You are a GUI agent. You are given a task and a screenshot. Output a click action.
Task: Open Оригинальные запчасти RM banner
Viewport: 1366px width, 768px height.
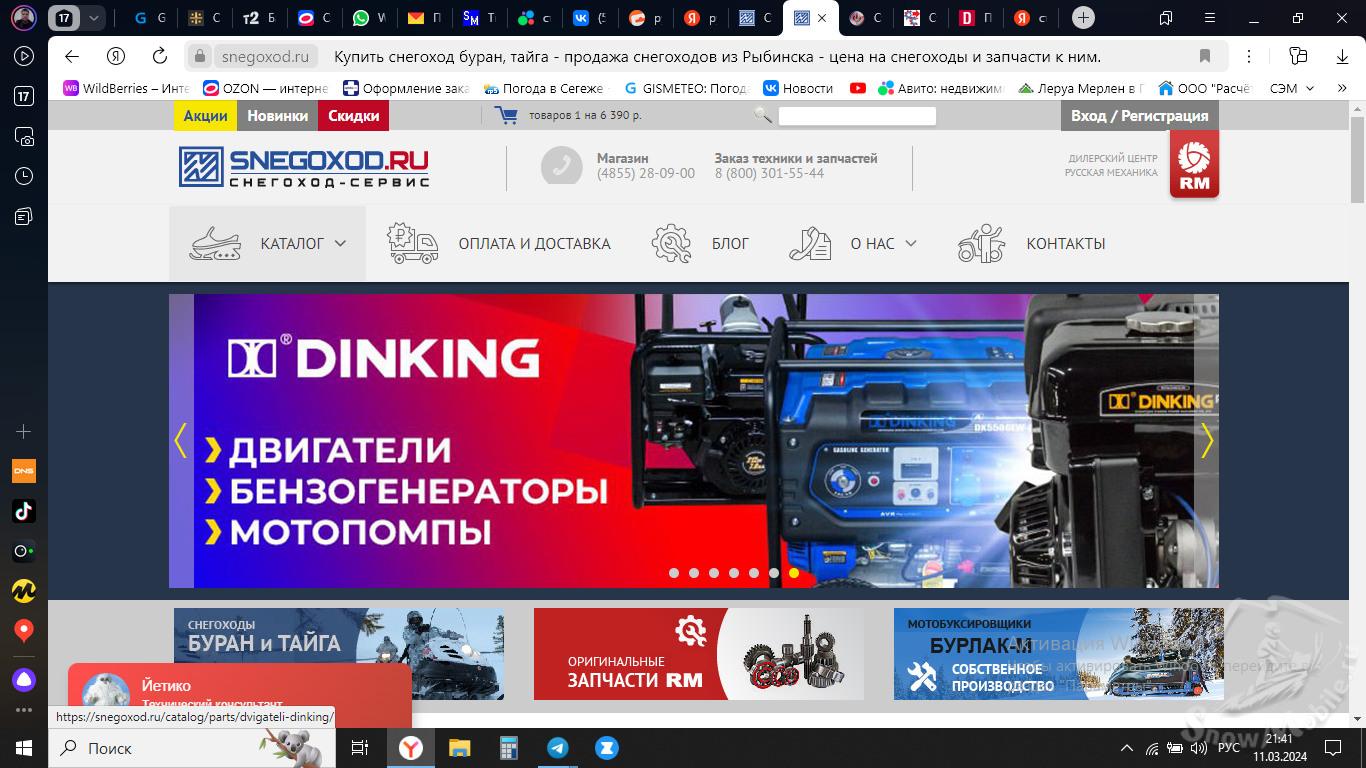tap(699, 654)
